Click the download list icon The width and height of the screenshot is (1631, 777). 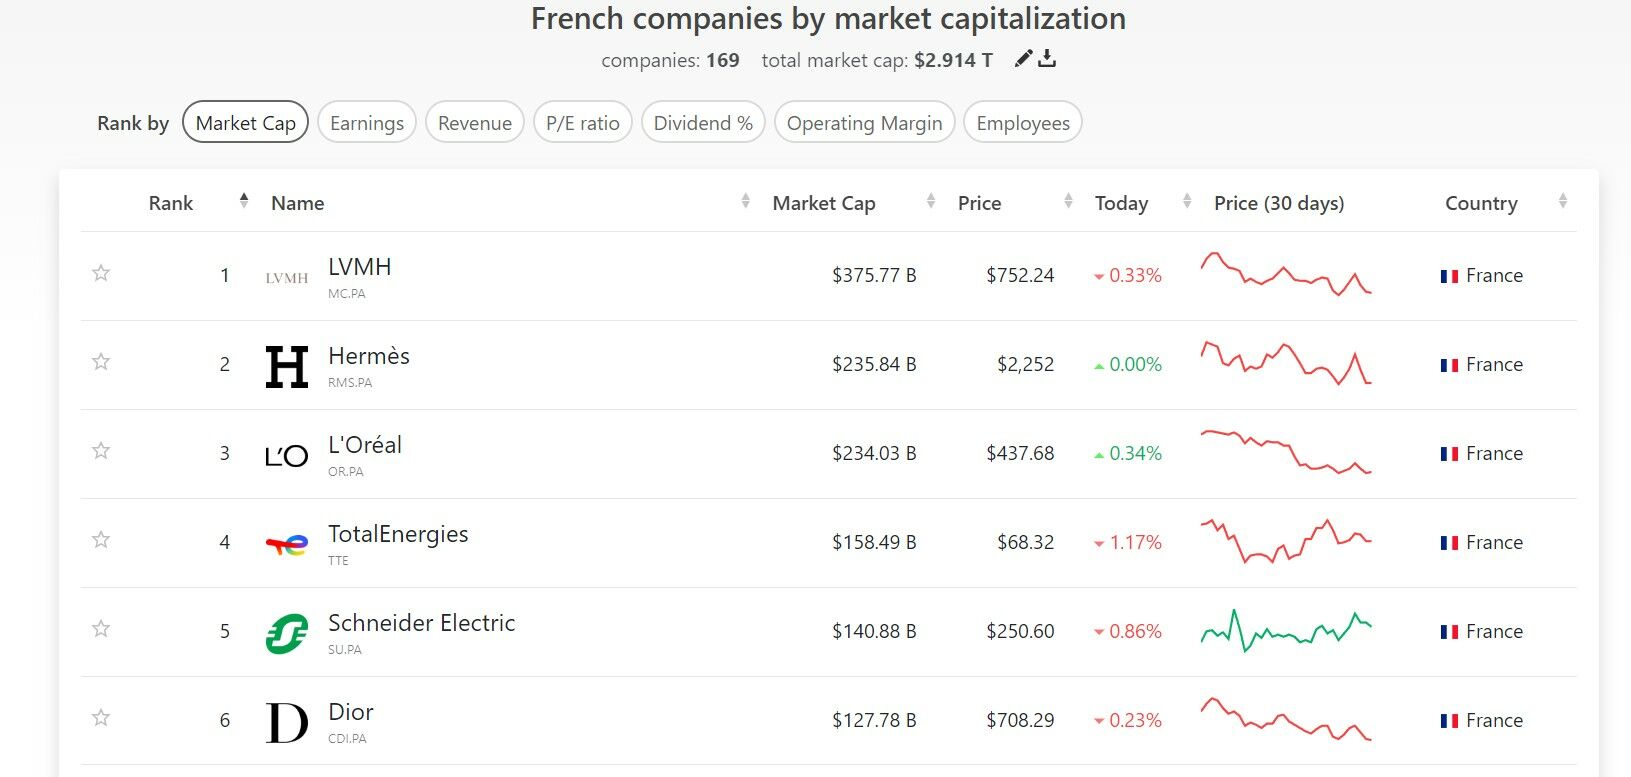[1047, 59]
